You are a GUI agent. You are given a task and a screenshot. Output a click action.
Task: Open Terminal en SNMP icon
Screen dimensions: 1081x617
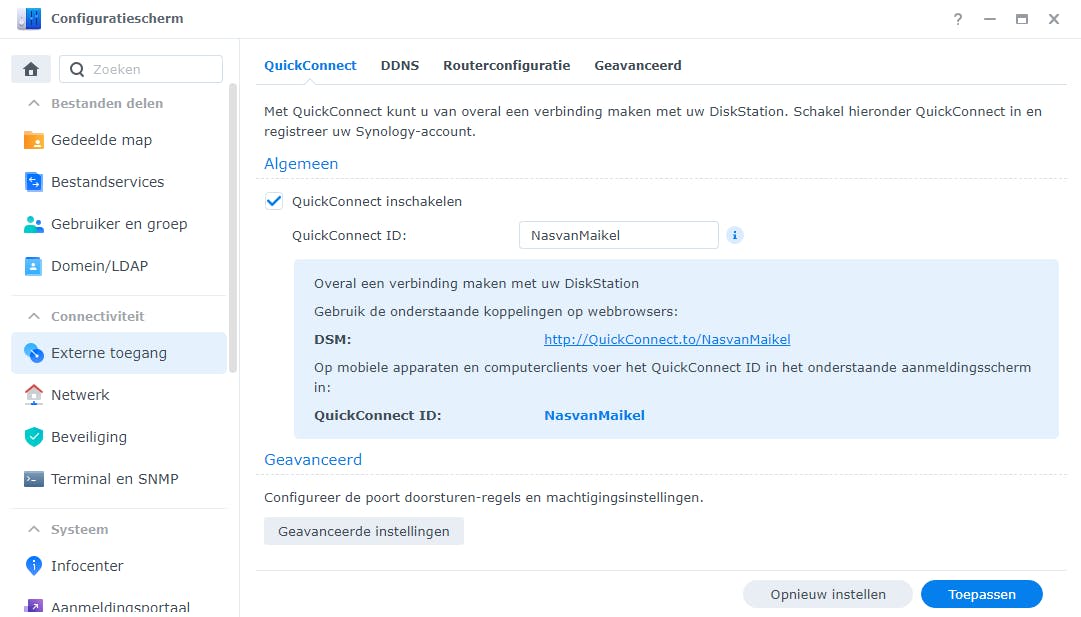tap(34, 479)
